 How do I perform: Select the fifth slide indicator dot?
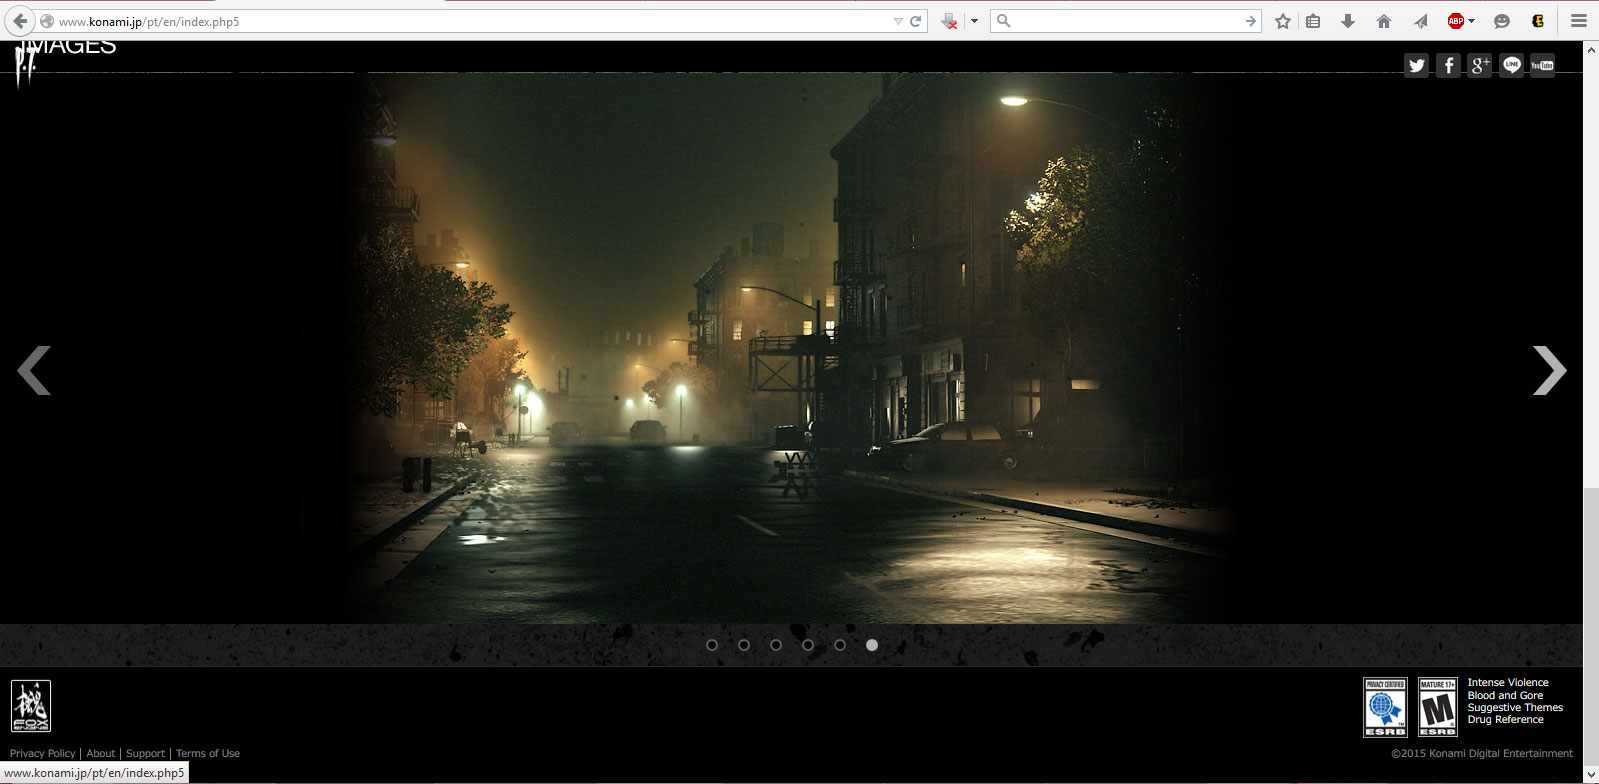coord(840,645)
